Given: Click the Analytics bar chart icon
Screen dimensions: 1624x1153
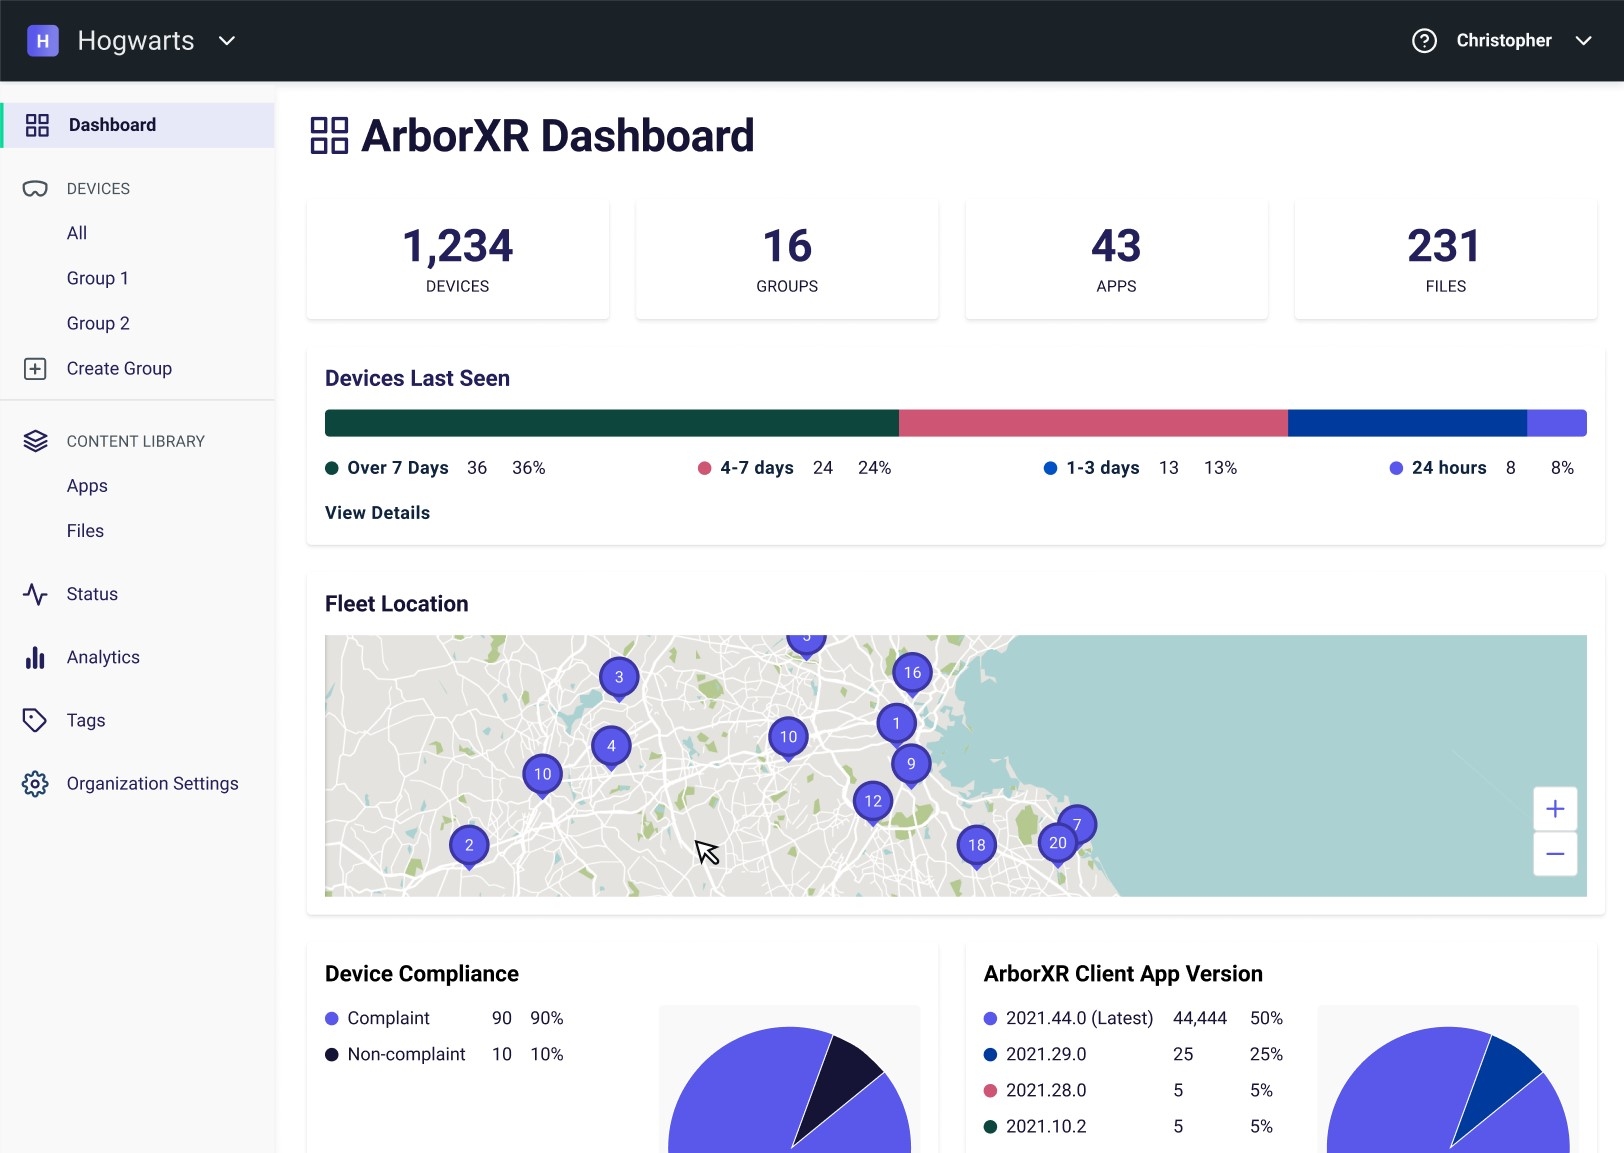Looking at the screenshot, I should tap(35, 657).
